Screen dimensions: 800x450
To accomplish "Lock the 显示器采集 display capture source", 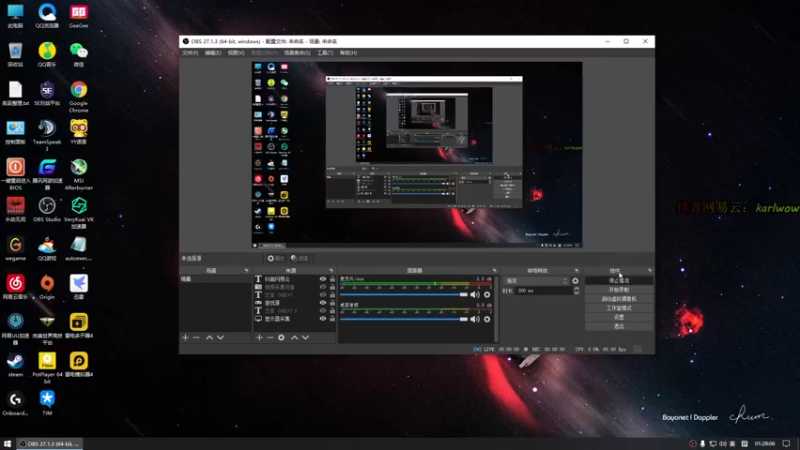I will (x=332, y=318).
